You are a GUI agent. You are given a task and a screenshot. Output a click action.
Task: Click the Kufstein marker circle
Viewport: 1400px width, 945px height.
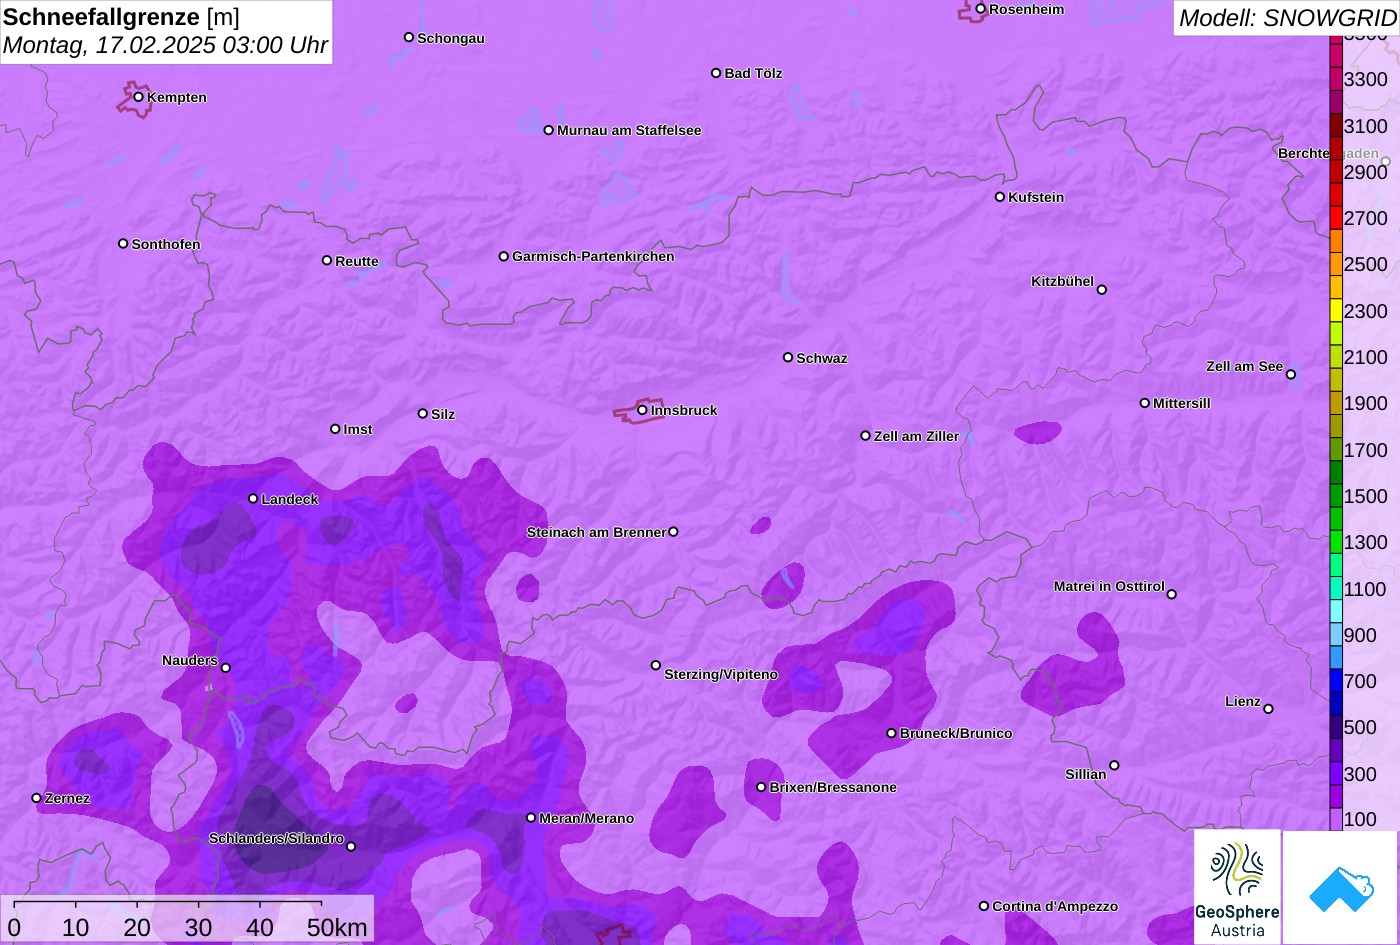1000,197
